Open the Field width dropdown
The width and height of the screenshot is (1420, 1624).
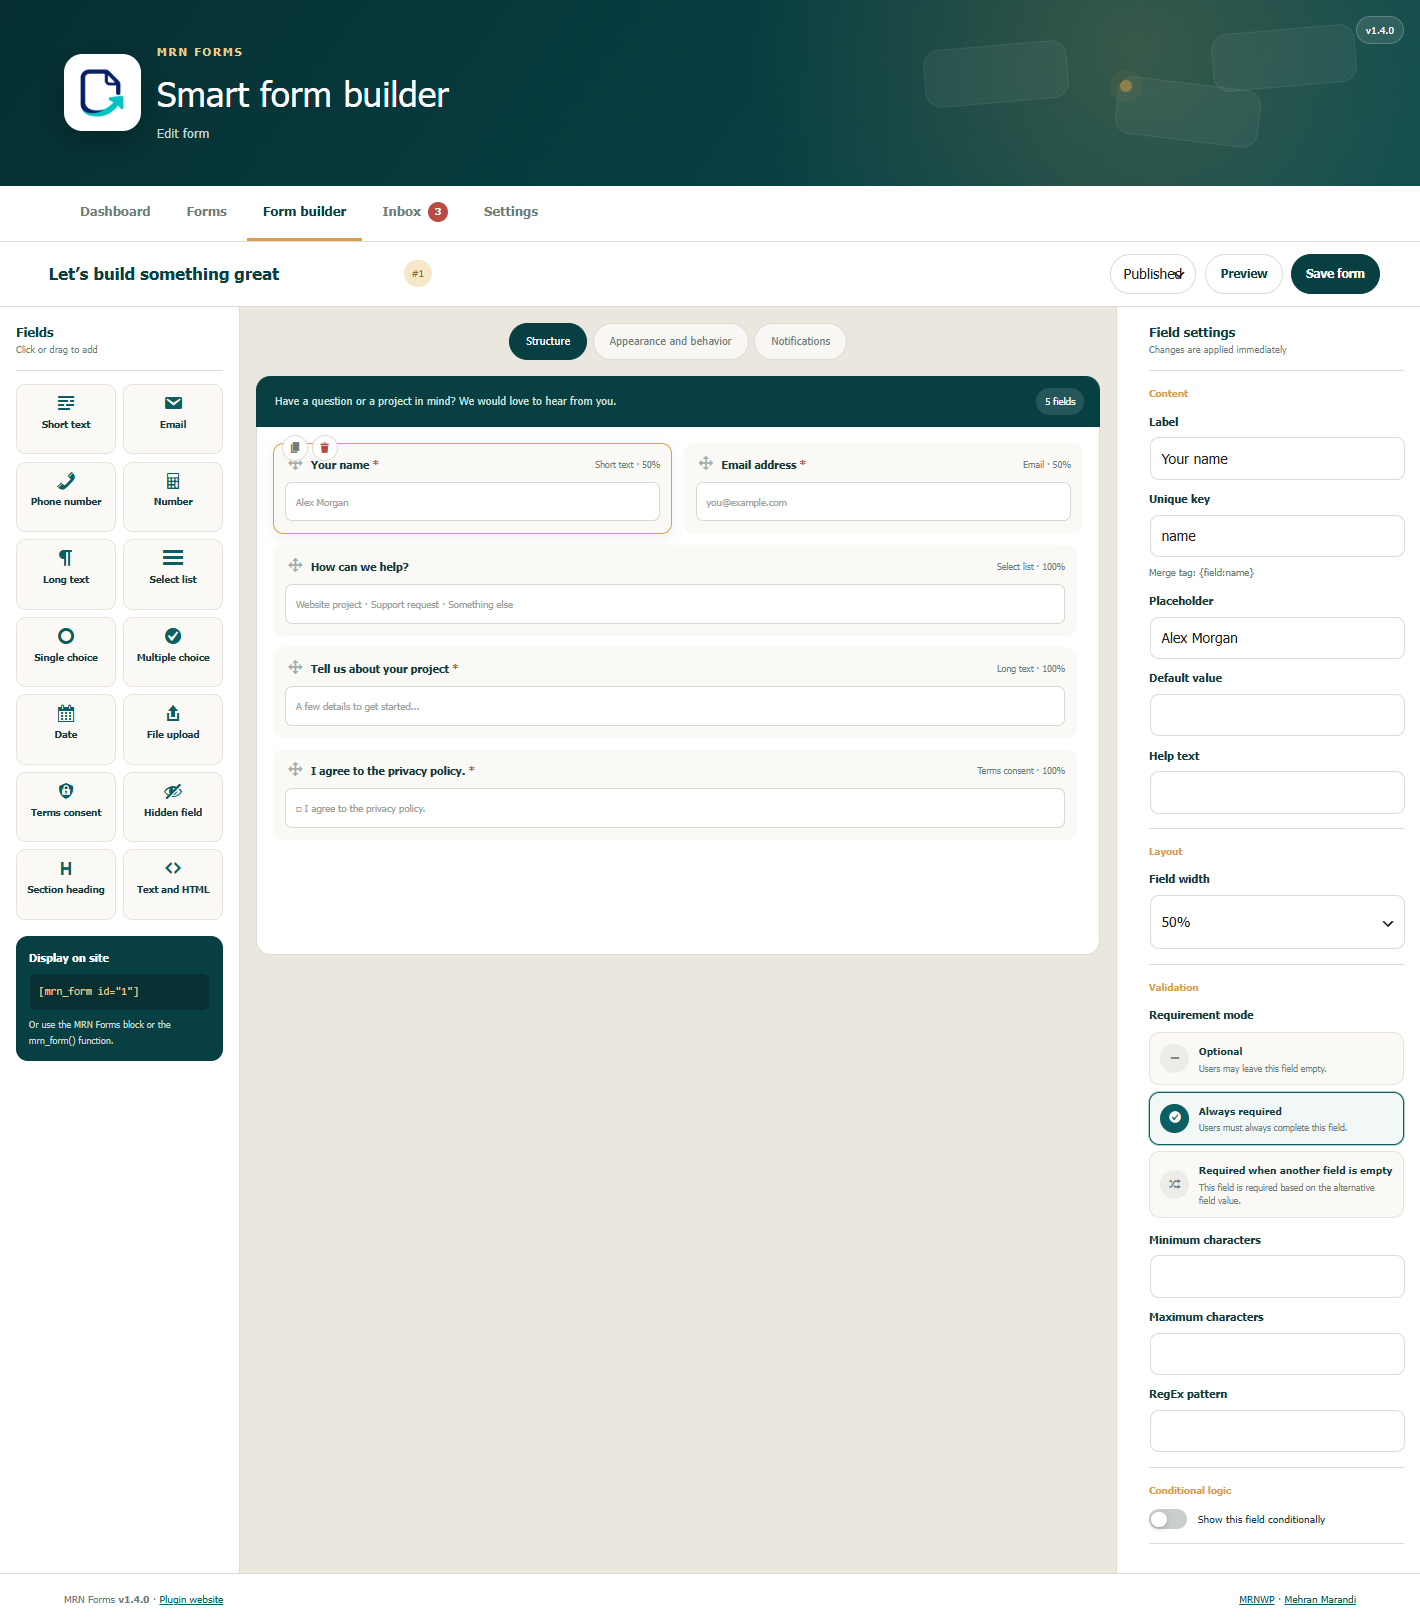point(1276,922)
